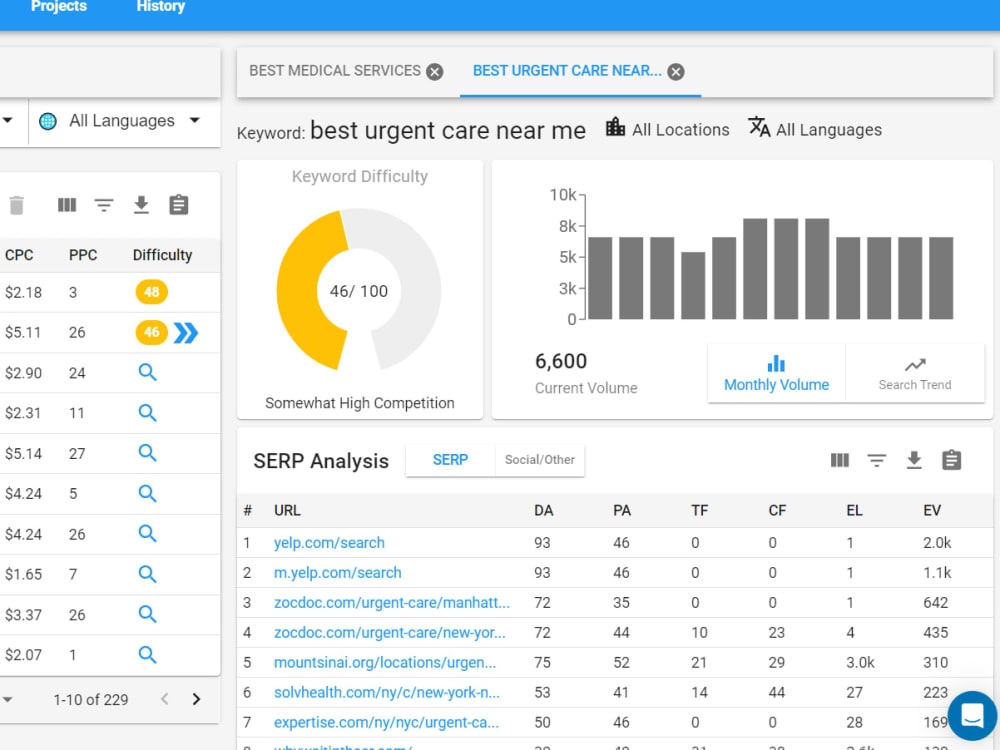This screenshot has height=750, width=1000.
Task: Close the Best Medical Services tab
Action: [435, 72]
